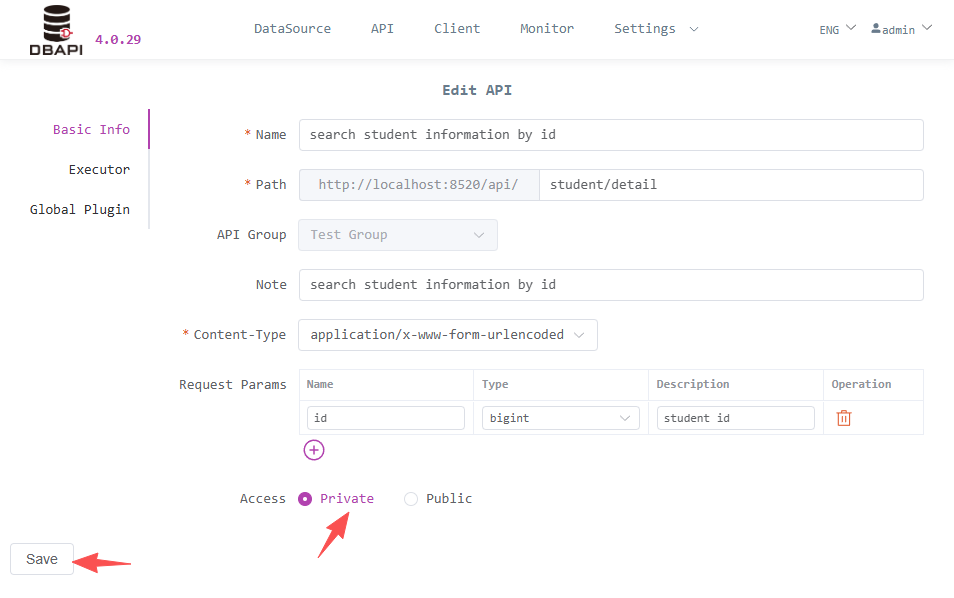
Task: Open the API menu item
Action: (x=382, y=29)
